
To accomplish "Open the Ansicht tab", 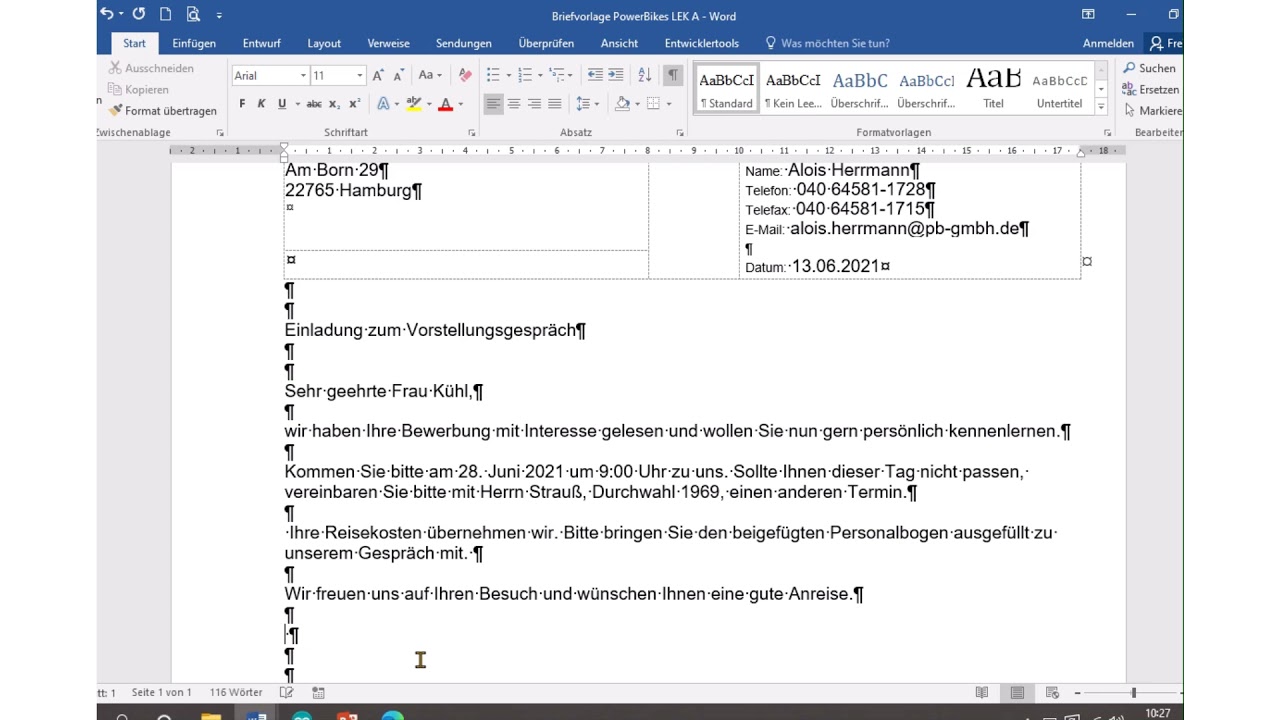I will (x=619, y=43).
